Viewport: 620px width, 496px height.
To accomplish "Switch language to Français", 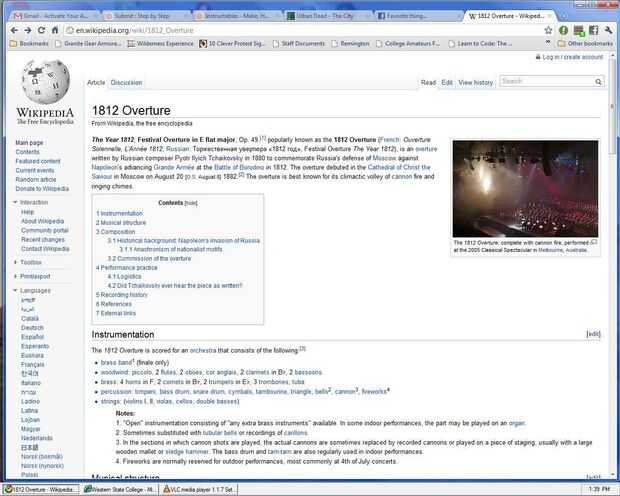I will [x=32, y=364].
